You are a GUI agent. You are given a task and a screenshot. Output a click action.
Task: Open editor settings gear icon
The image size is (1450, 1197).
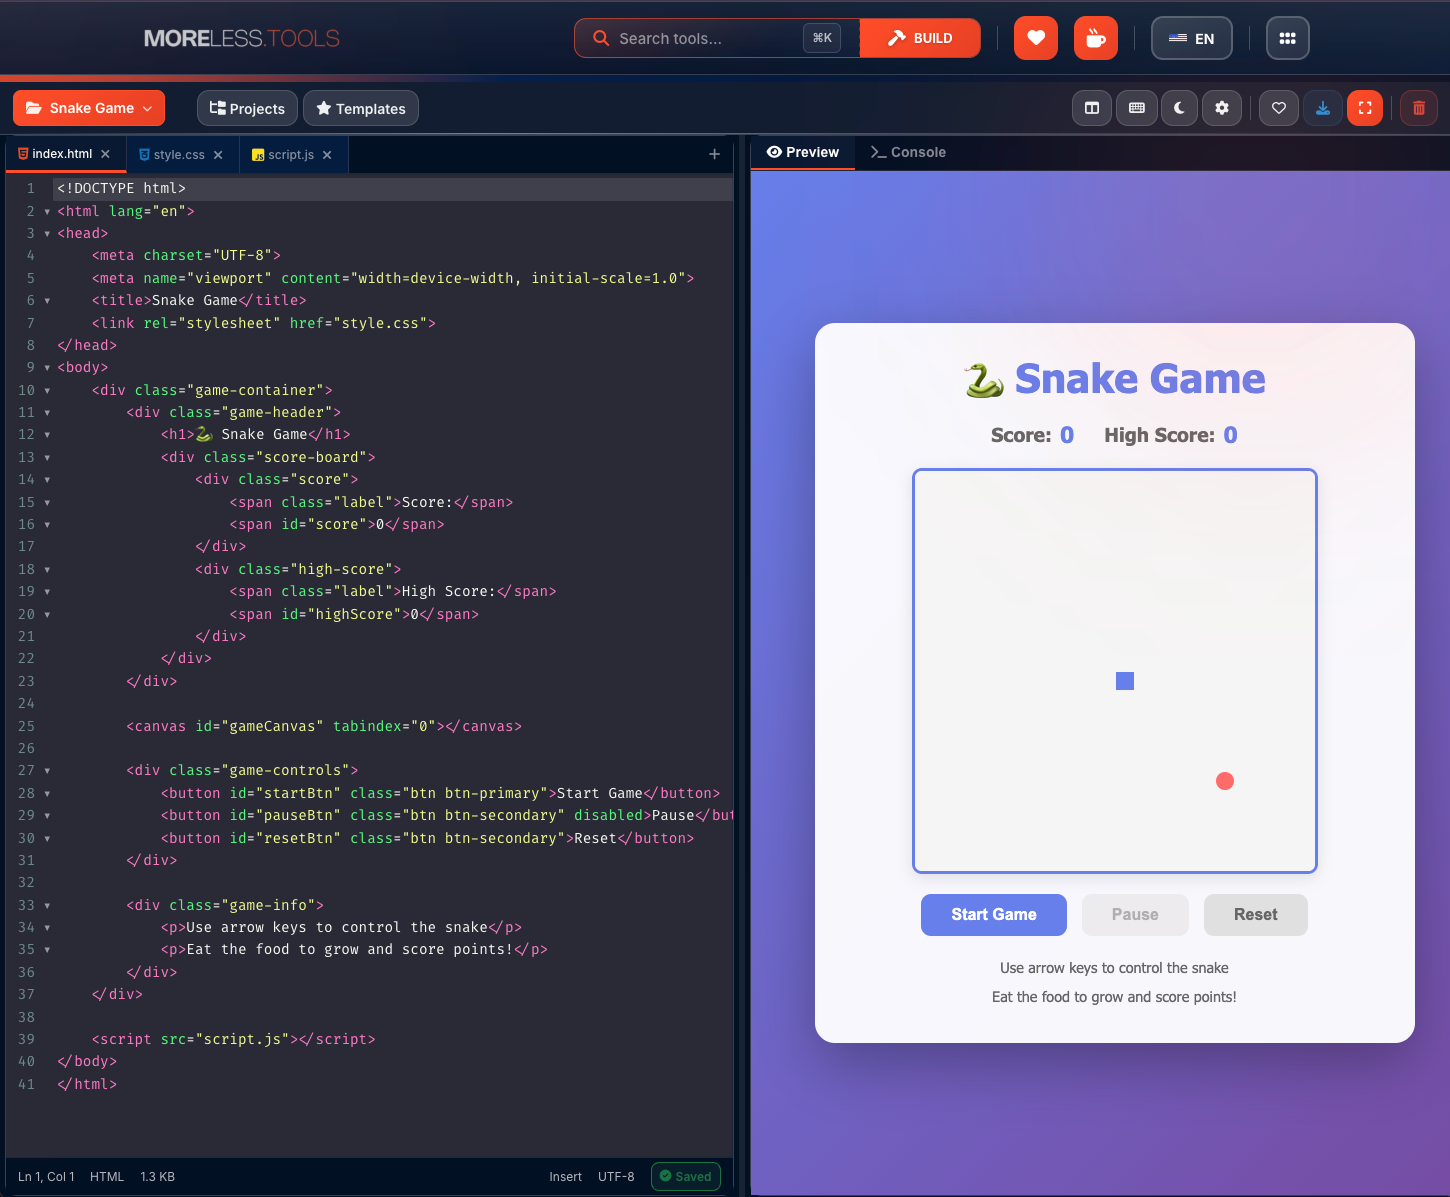pyautogui.click(x=1222, y=108)
